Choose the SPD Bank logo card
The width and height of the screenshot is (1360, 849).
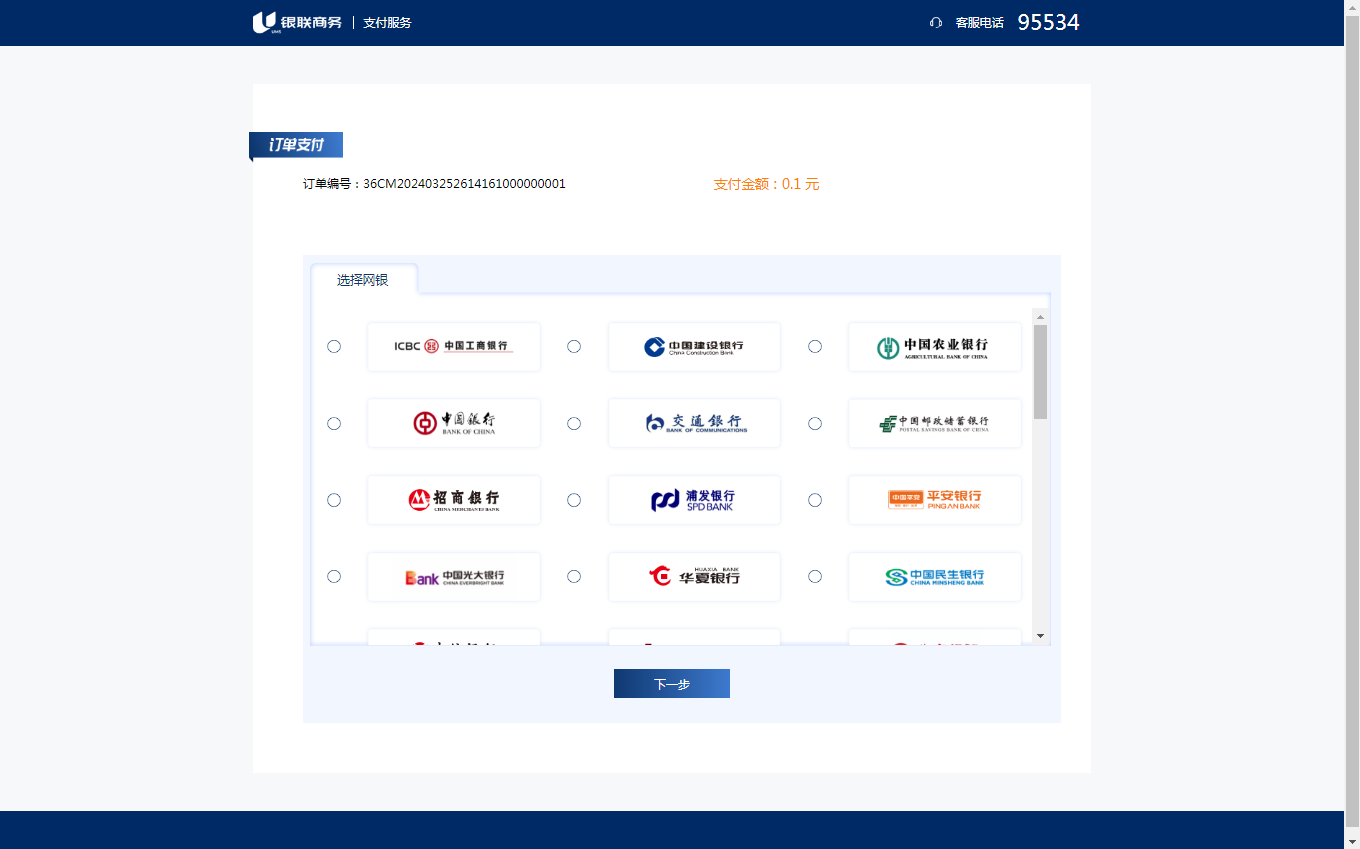(694, 500)
